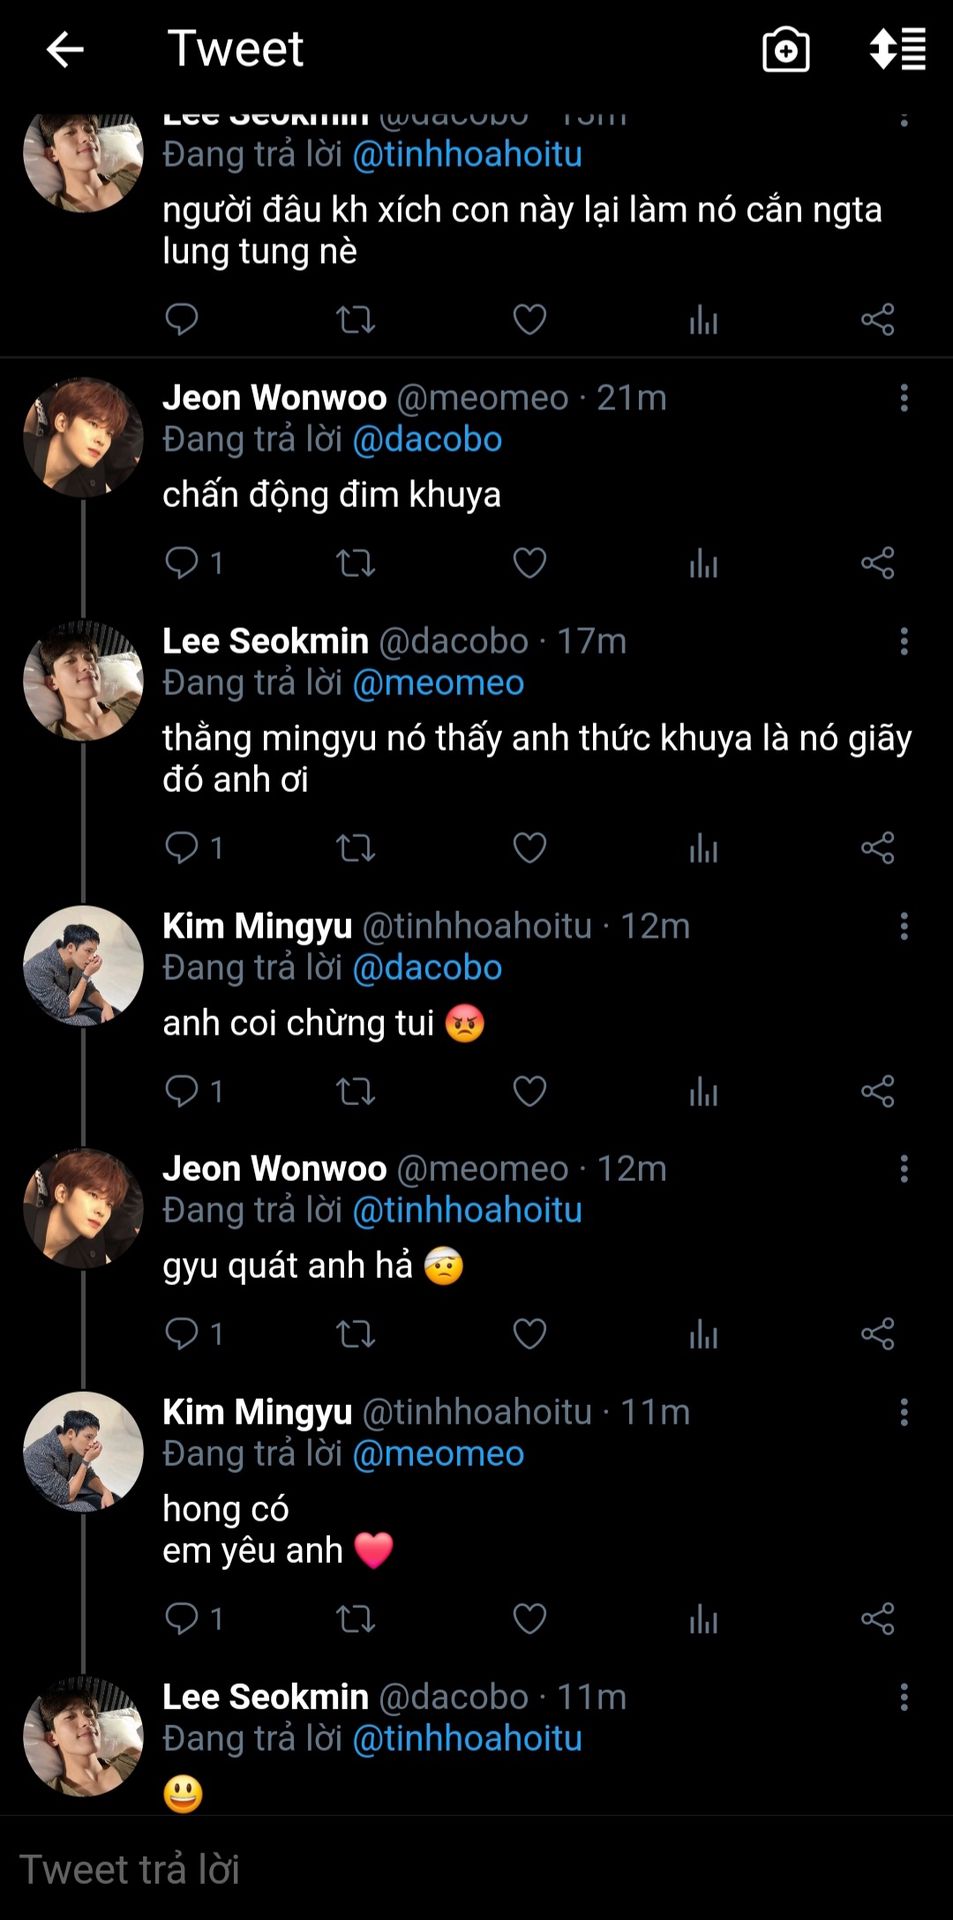The image size is (953, 1920).
Task: Like the "chấn động đim khuya" tweet
Action: point(529,563)
